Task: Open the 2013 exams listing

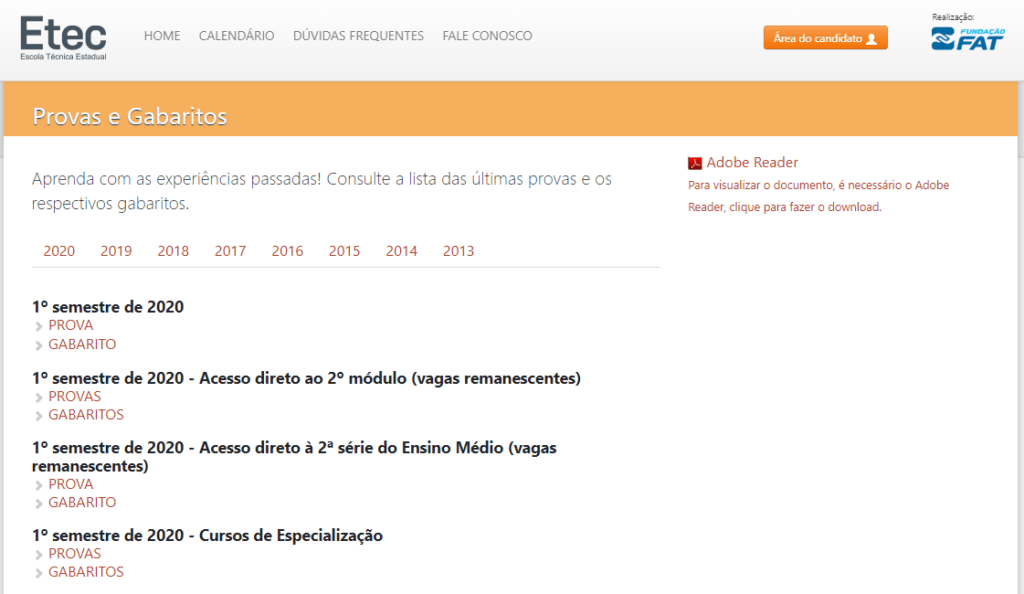Action: pyautogui.click(x=458, y=251)
